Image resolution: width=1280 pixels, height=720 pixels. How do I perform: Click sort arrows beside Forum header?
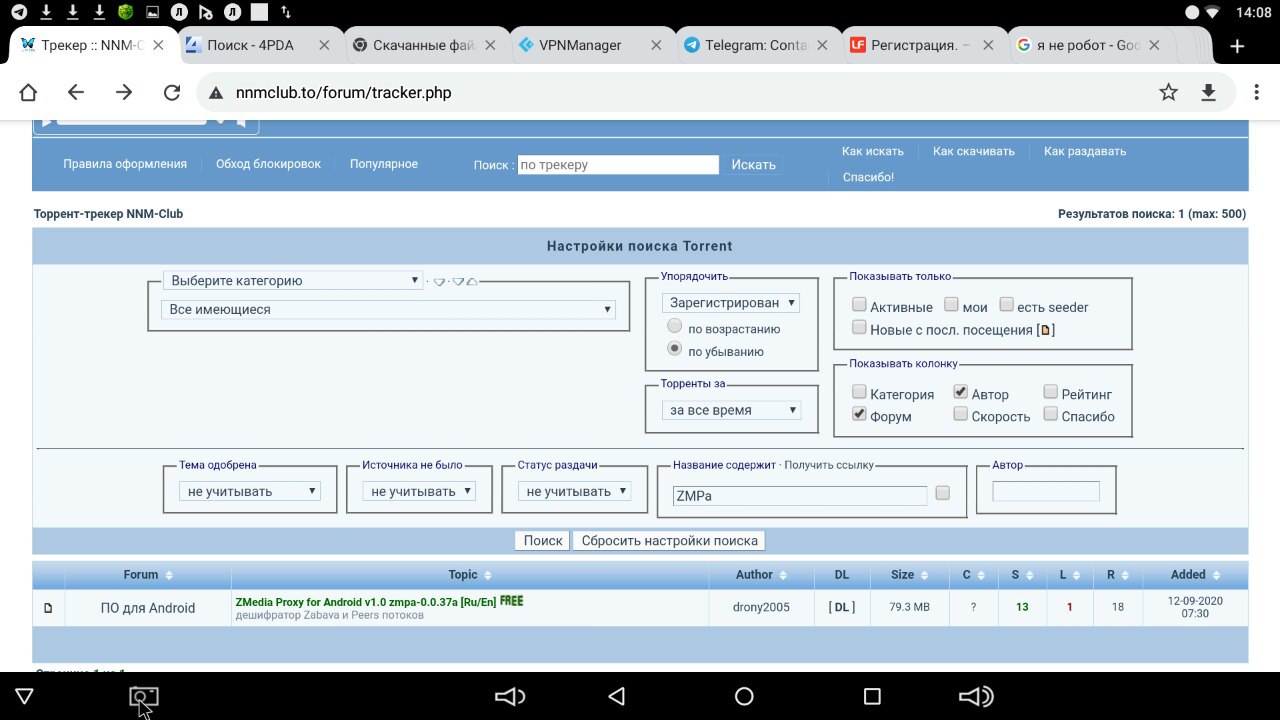tap(169, 575)
